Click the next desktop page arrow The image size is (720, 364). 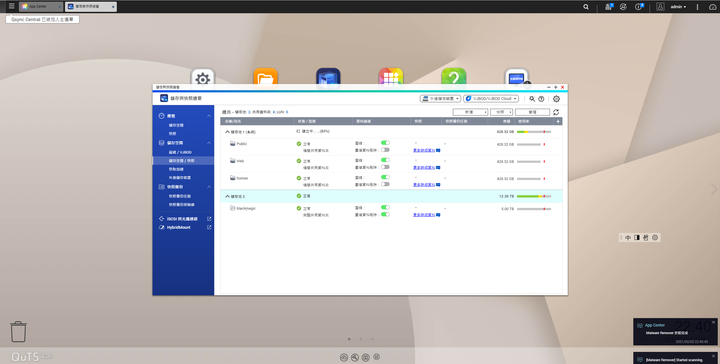pos(714,189)
